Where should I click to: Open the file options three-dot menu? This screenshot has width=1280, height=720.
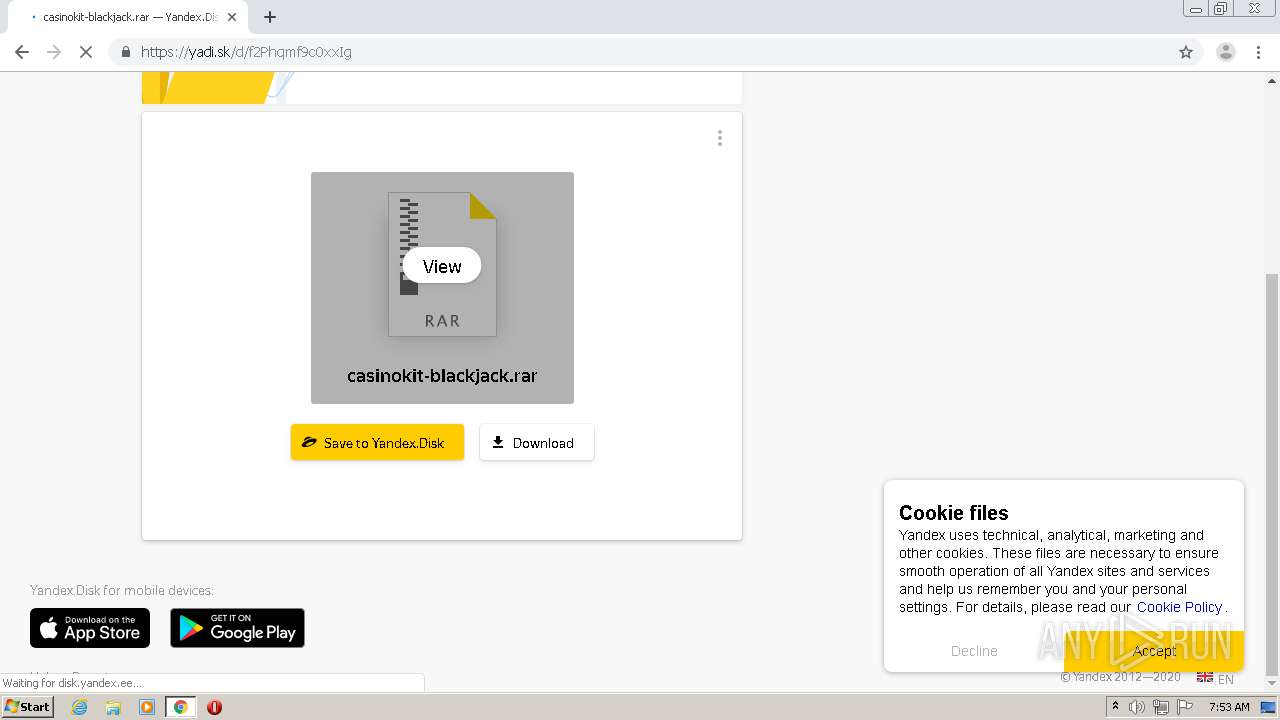pos(719,138)
